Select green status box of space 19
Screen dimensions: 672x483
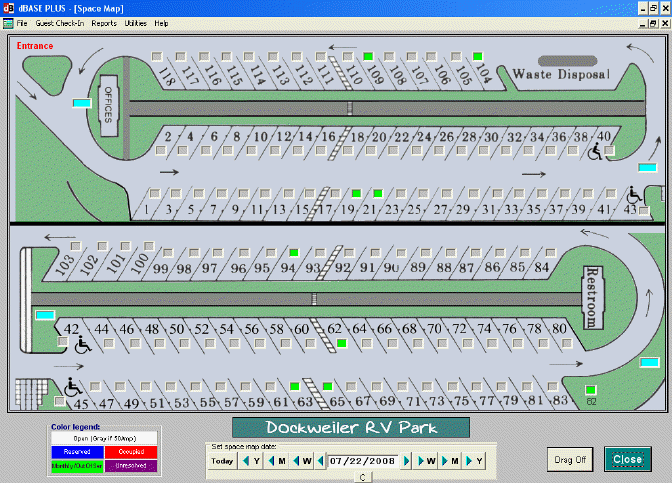(x=356, y=193)
